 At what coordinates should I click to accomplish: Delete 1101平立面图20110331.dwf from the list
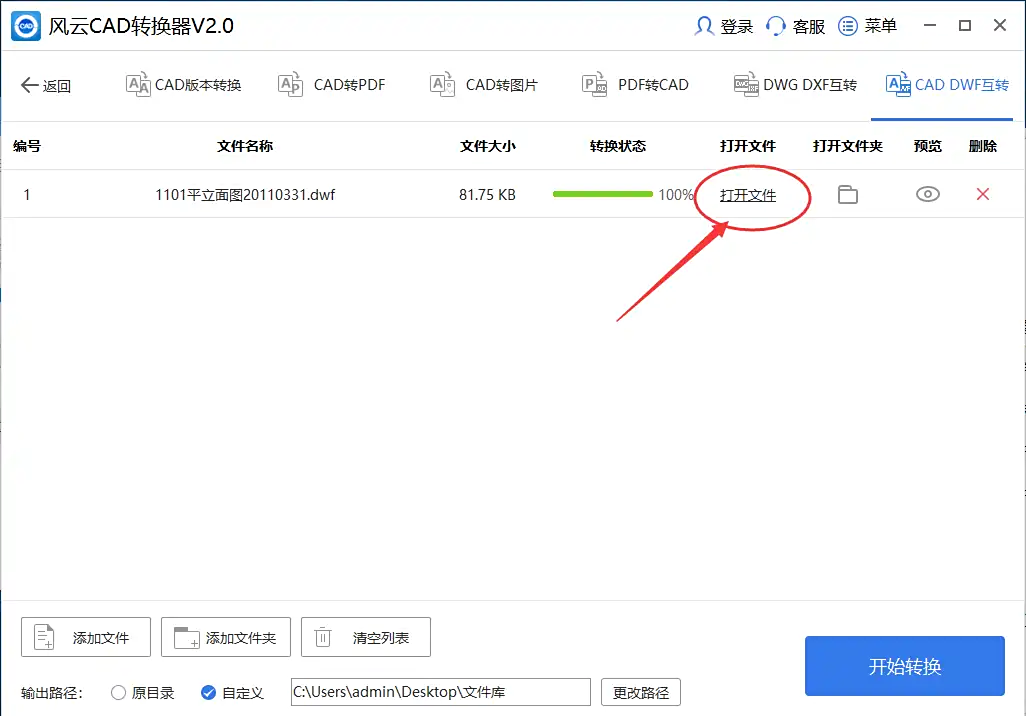coord(982,194)
